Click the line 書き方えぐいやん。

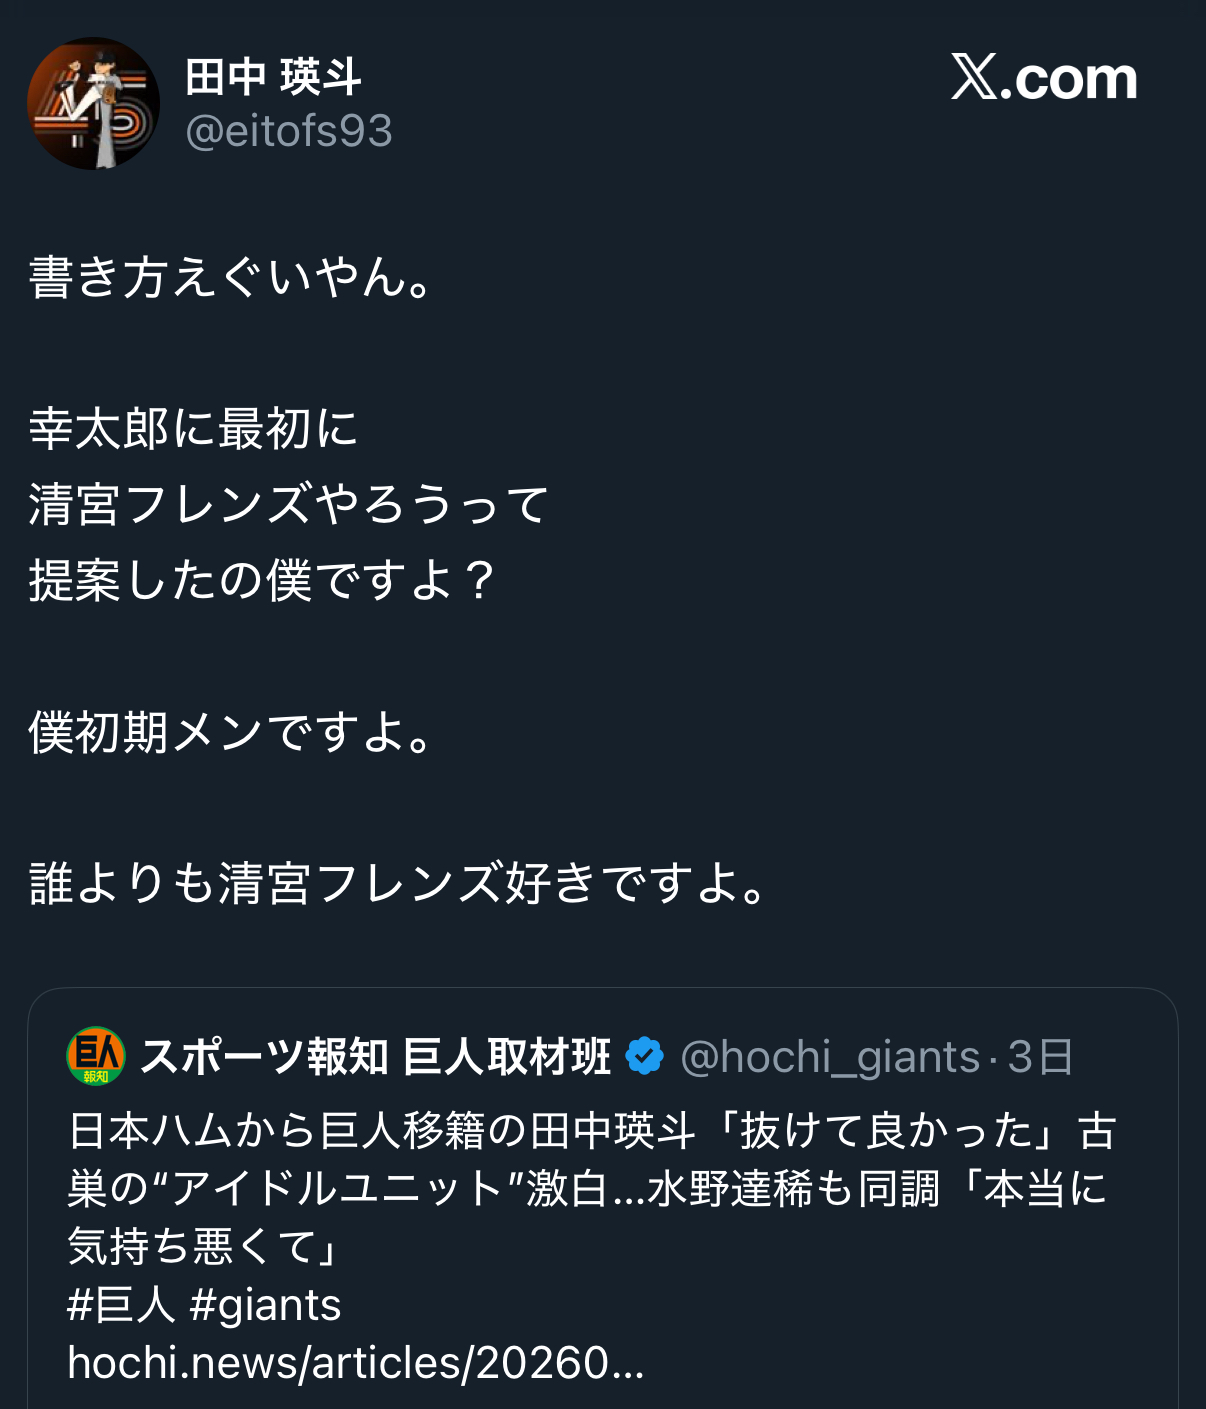pos(230,277)
